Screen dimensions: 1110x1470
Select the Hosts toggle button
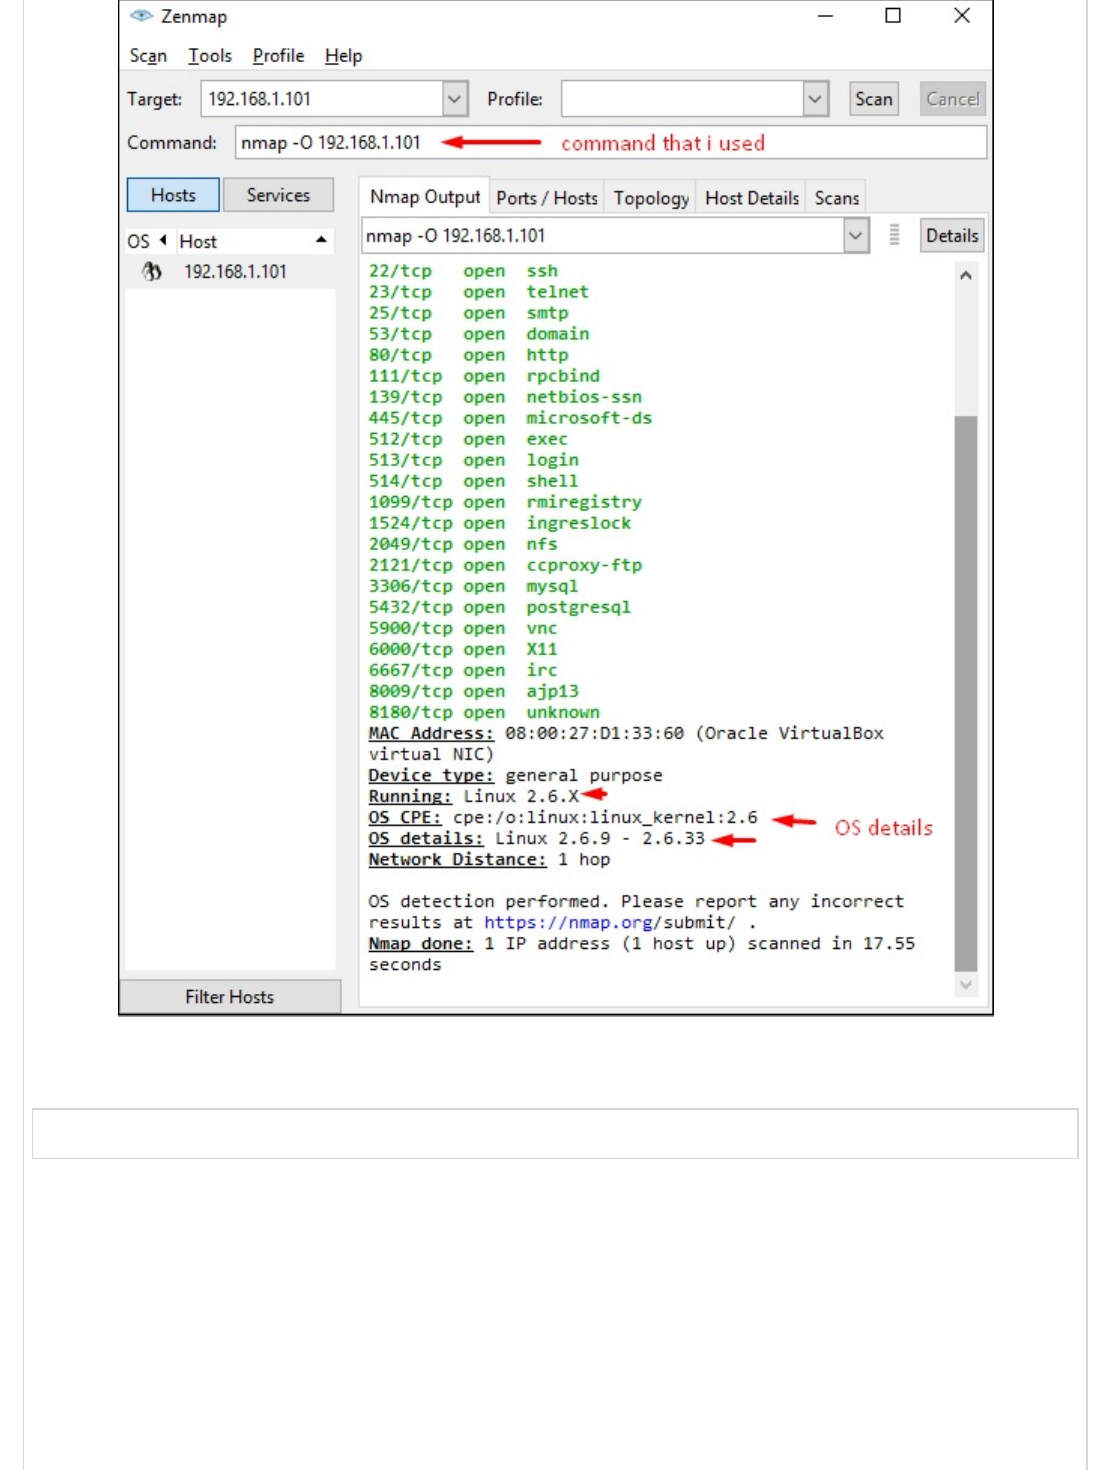[x=173, y=195]
